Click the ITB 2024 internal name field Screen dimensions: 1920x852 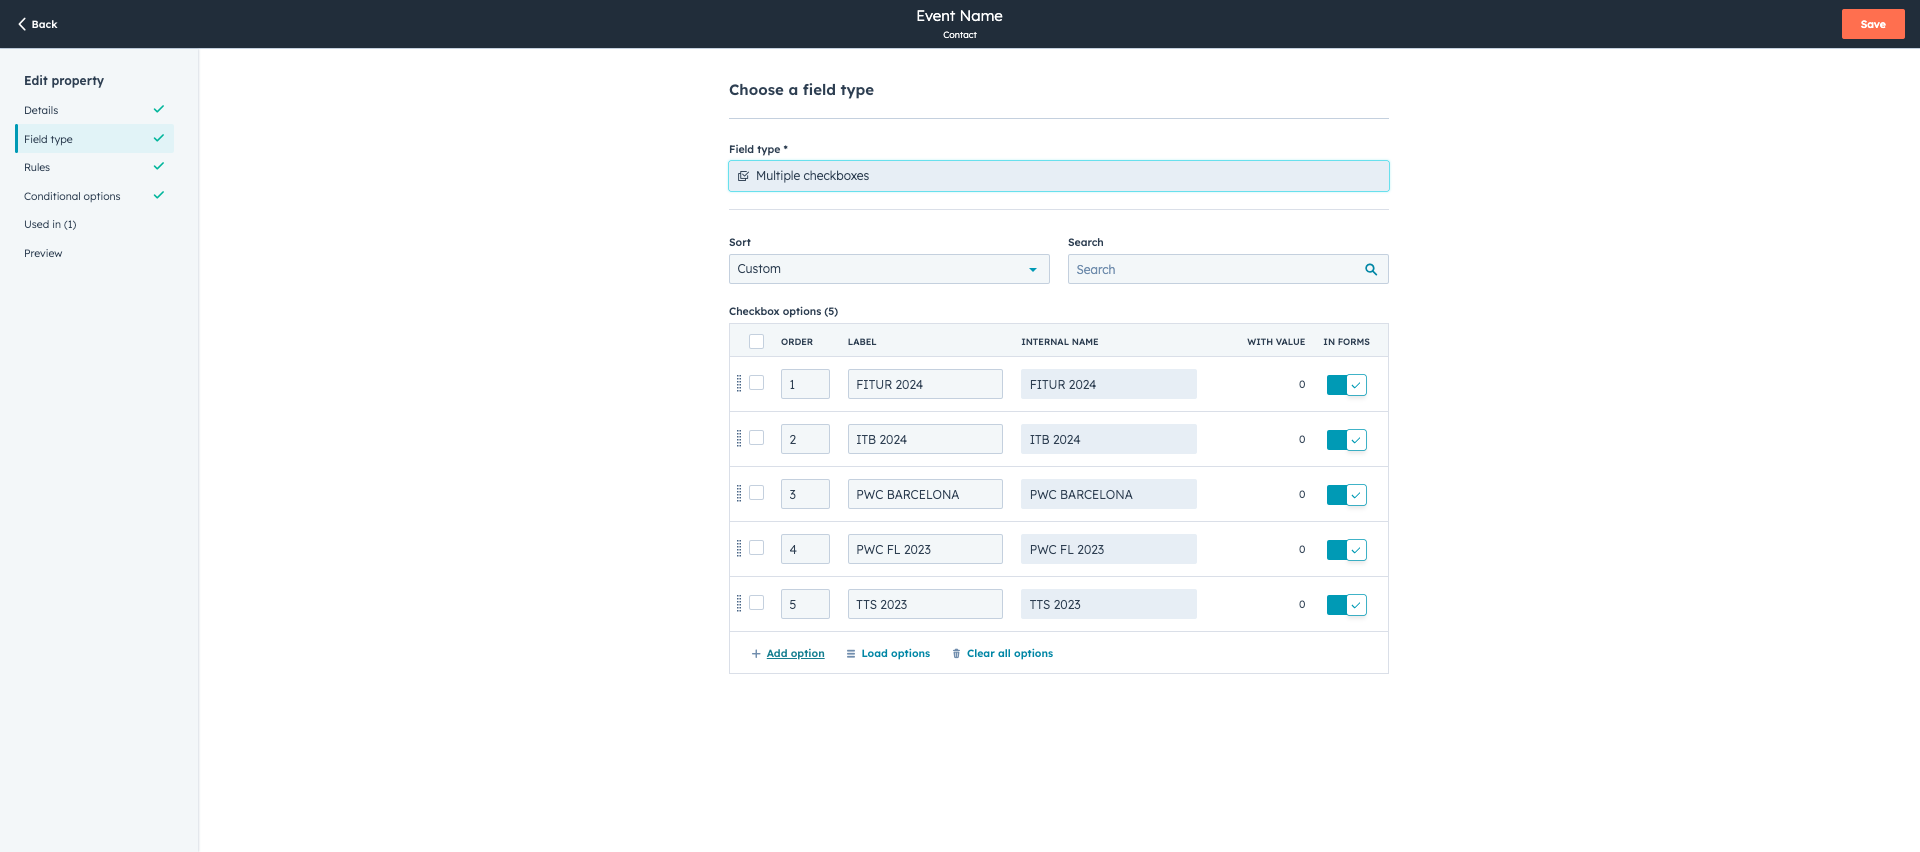point(1109,439)
